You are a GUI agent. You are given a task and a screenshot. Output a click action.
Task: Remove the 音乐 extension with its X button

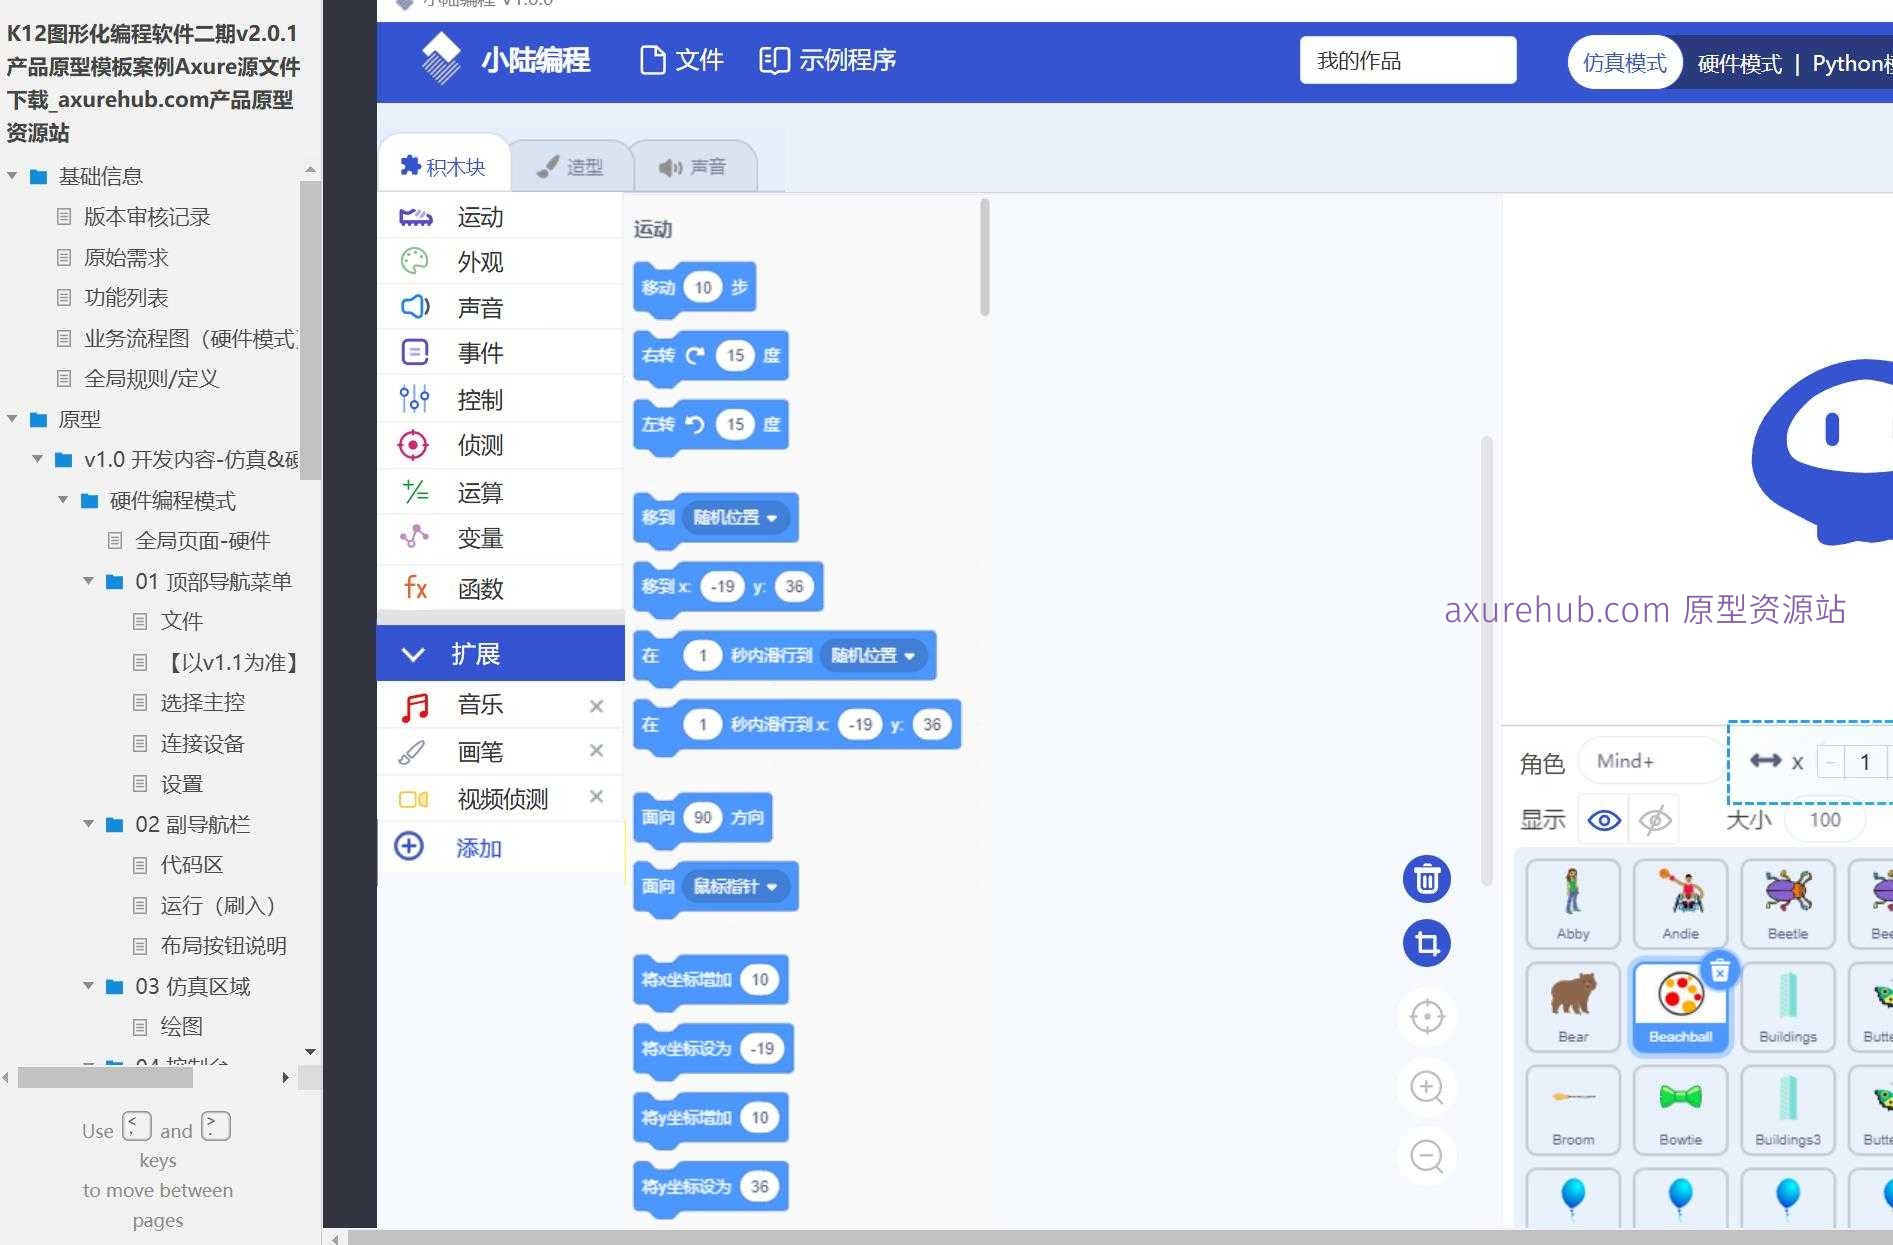click(596, 706)
